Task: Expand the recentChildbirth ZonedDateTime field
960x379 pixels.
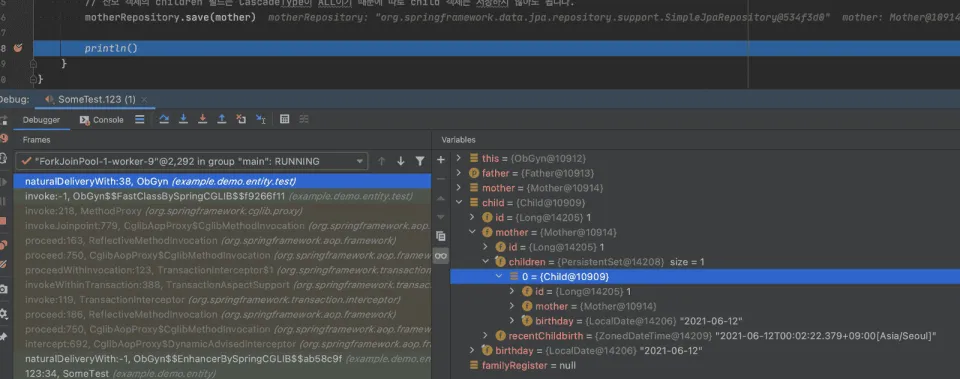Action: click(x=485, y=336)
